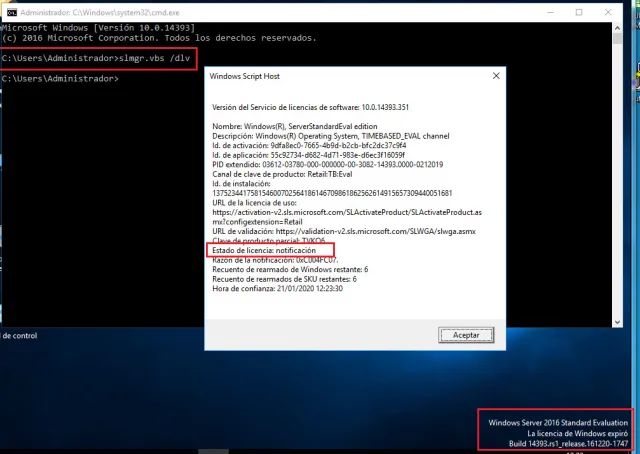Click 'Recuento de rearmados de SKU restantes: 6'
640x454 pixels.
pyautogui.click(x=284, y=279)
